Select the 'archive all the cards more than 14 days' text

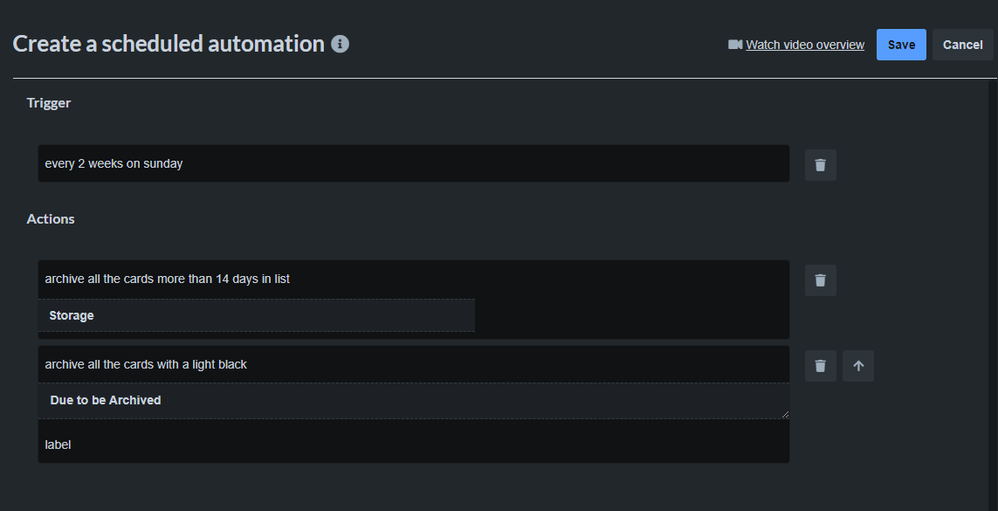(167, 279)
